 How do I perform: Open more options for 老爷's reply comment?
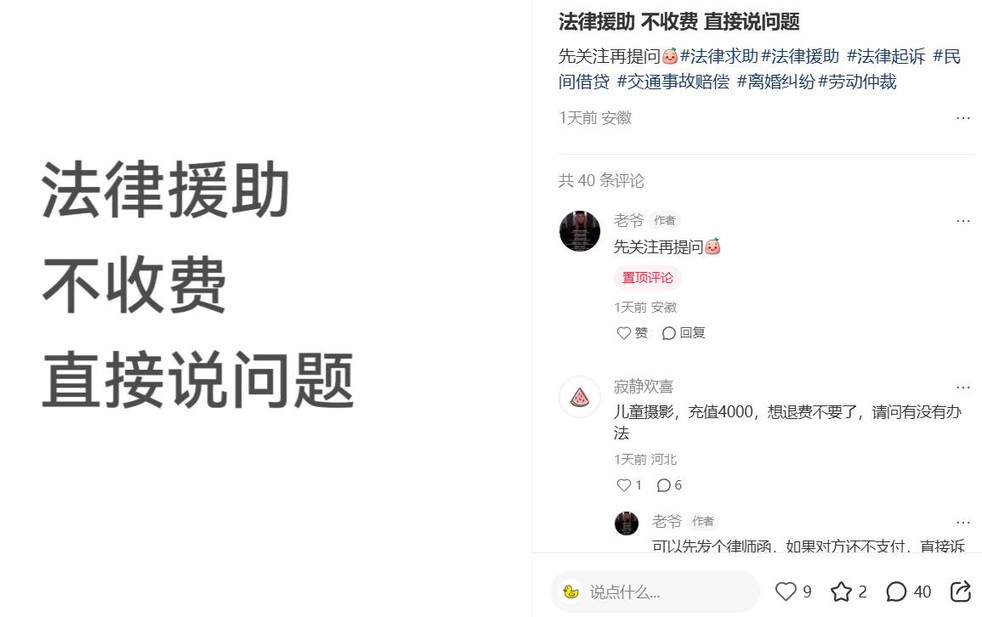coord(963,522)
